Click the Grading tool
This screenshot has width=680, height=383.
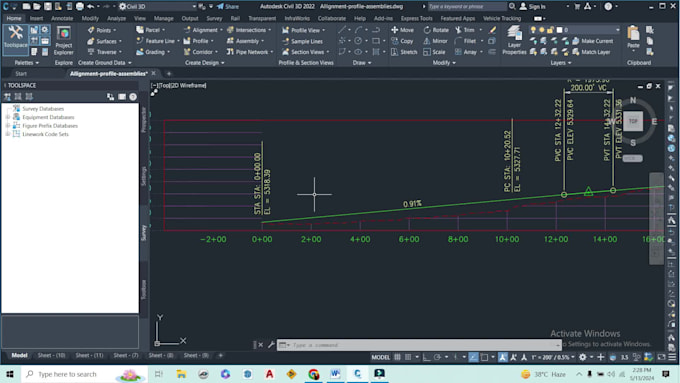pos(152,52)
